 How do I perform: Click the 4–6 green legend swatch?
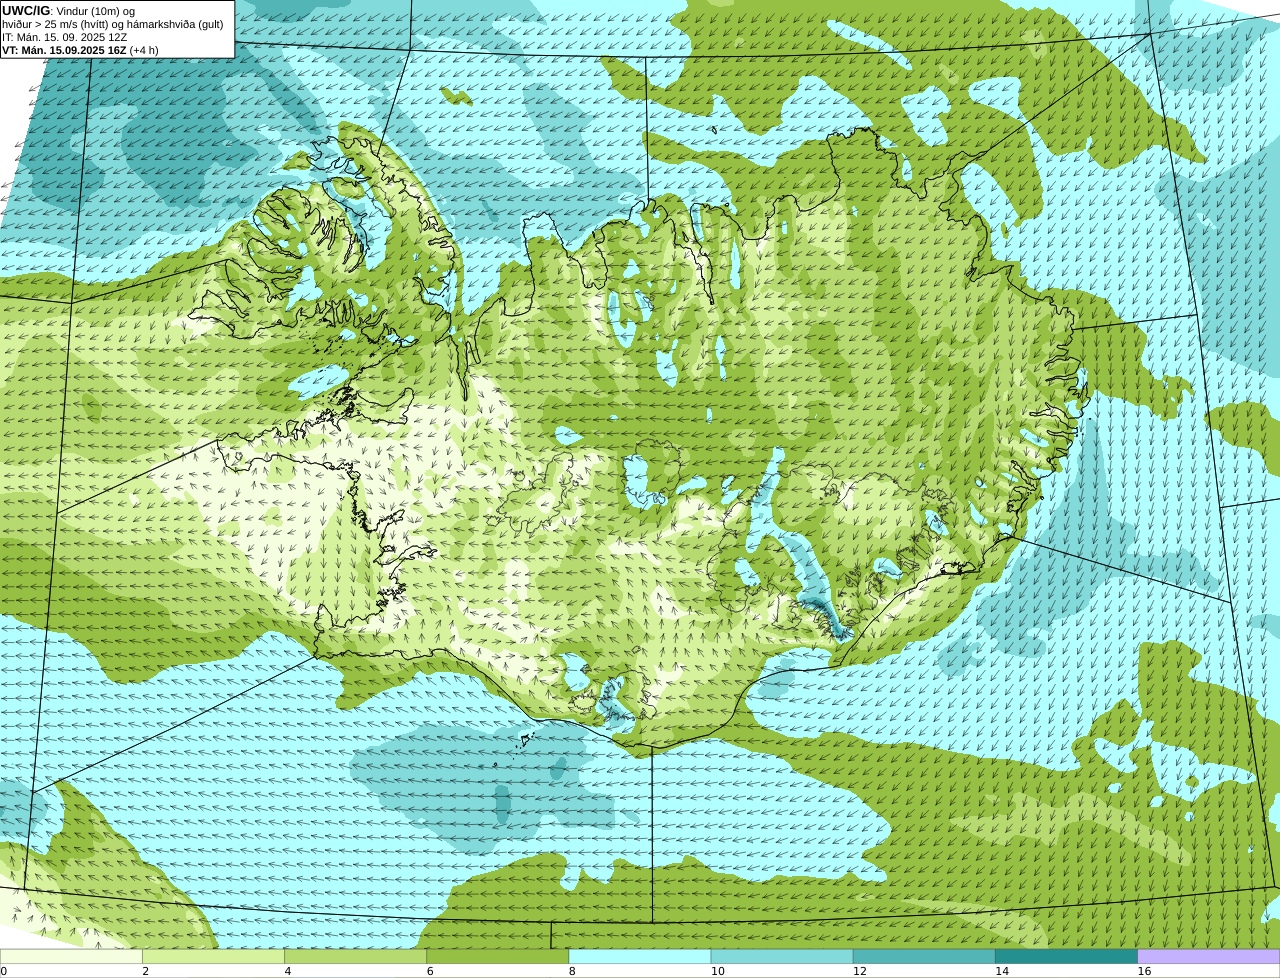point(355,956)
